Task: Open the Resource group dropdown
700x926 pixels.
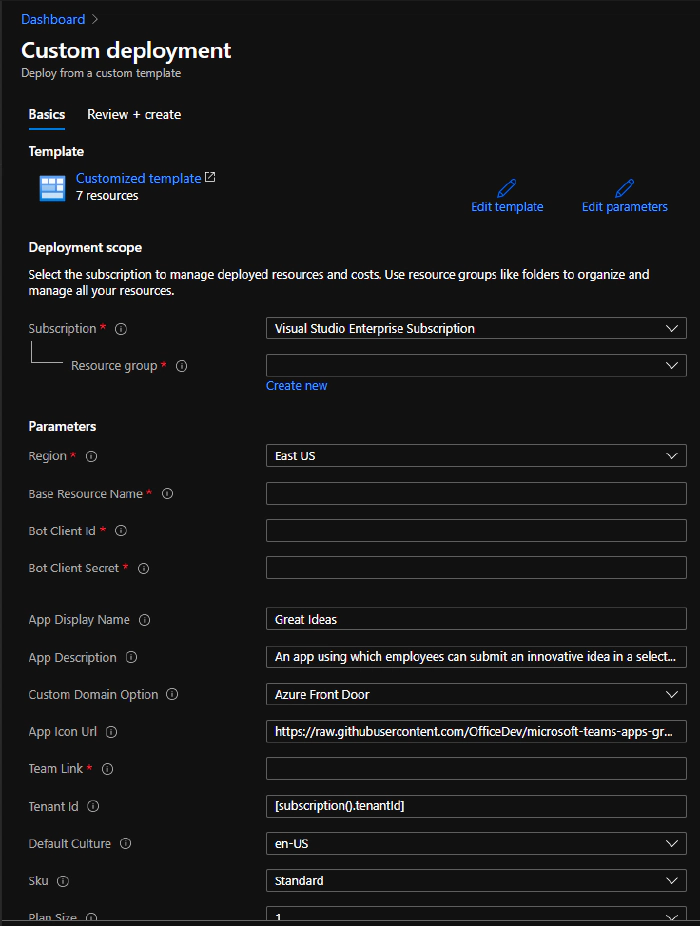Action: point(476,366)
